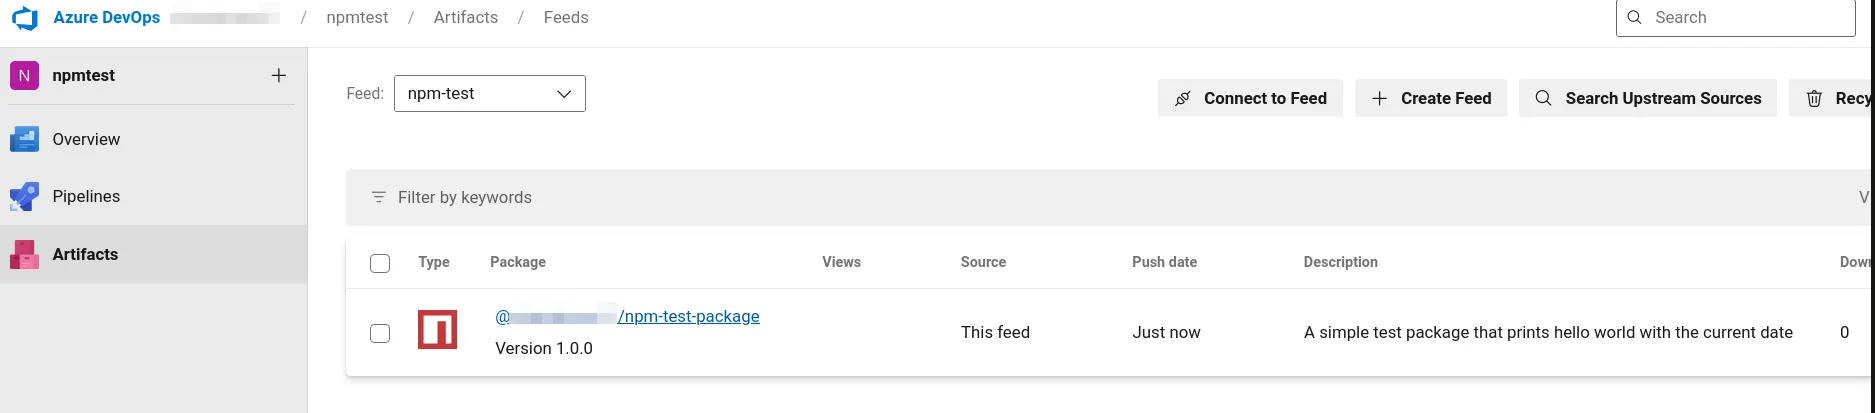Click the npmtest project avatar icon

pos(24,76)
